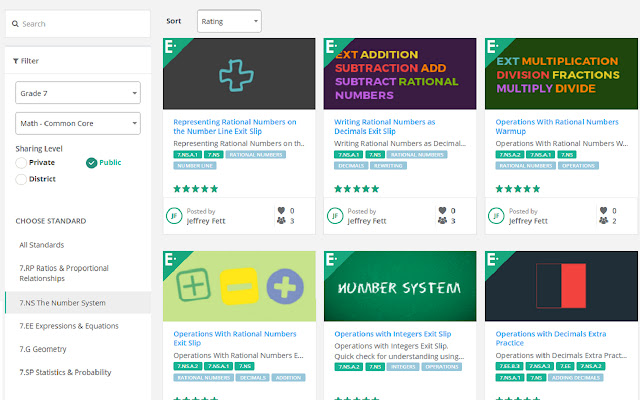Click people icon on Operations With Rational Numbers Warmup card
The image size is (640, 400).
[604, 221]
